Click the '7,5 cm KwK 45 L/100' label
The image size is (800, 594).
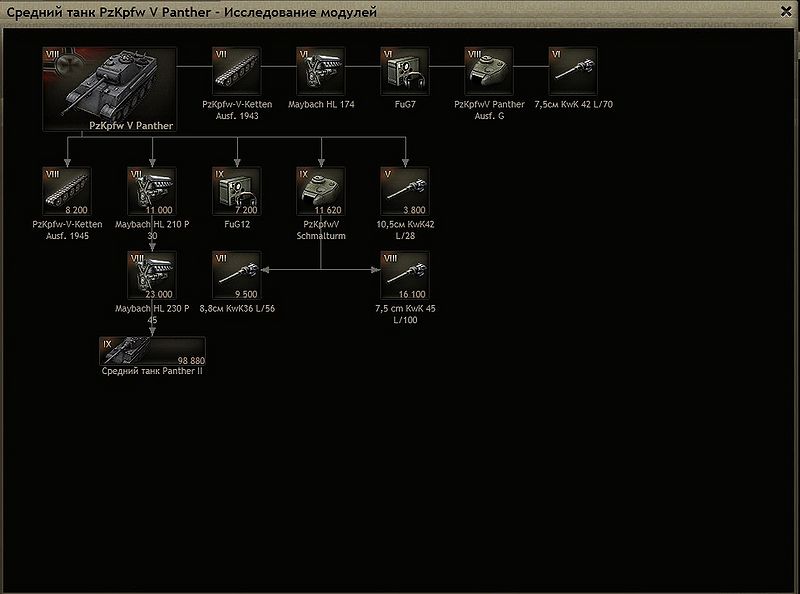click(x=405, y=314)
